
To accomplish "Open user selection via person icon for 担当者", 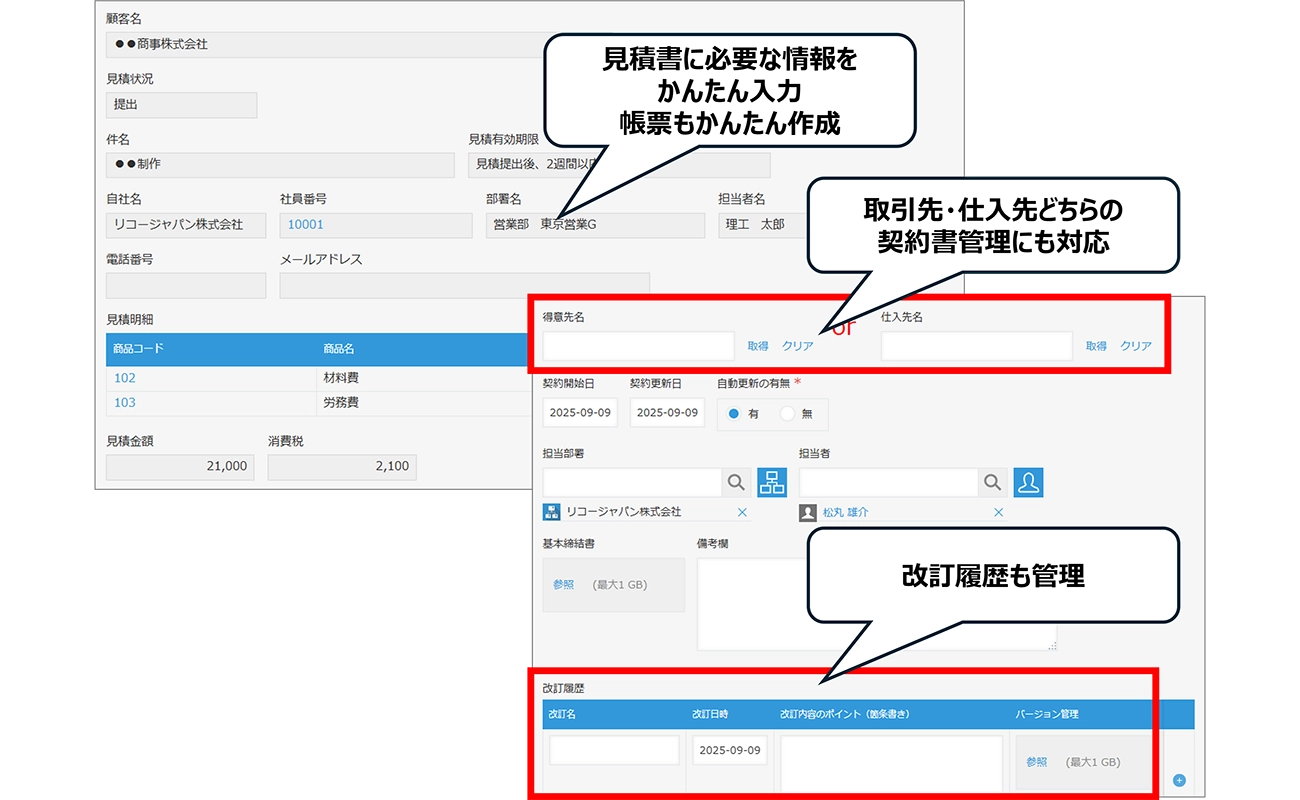I will [x=1029, y=481].
